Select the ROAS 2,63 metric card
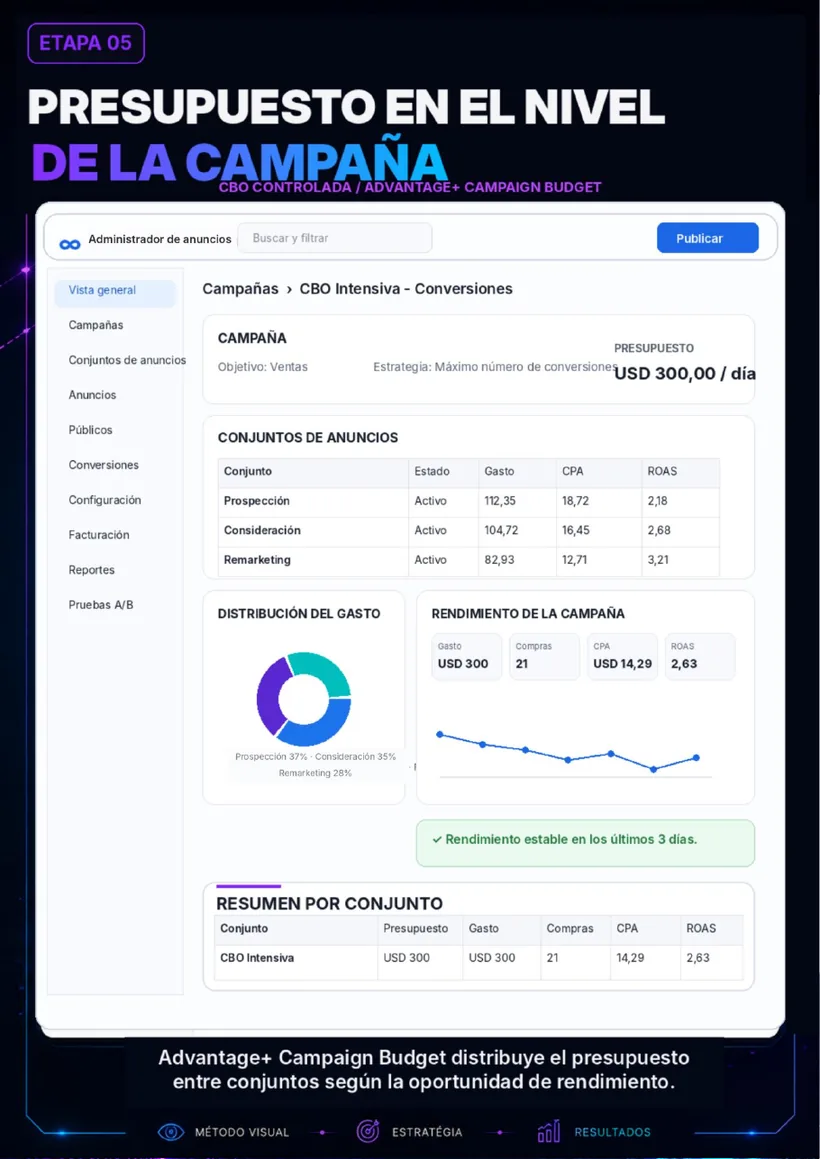820x1159 pixels. coord(700,656)
